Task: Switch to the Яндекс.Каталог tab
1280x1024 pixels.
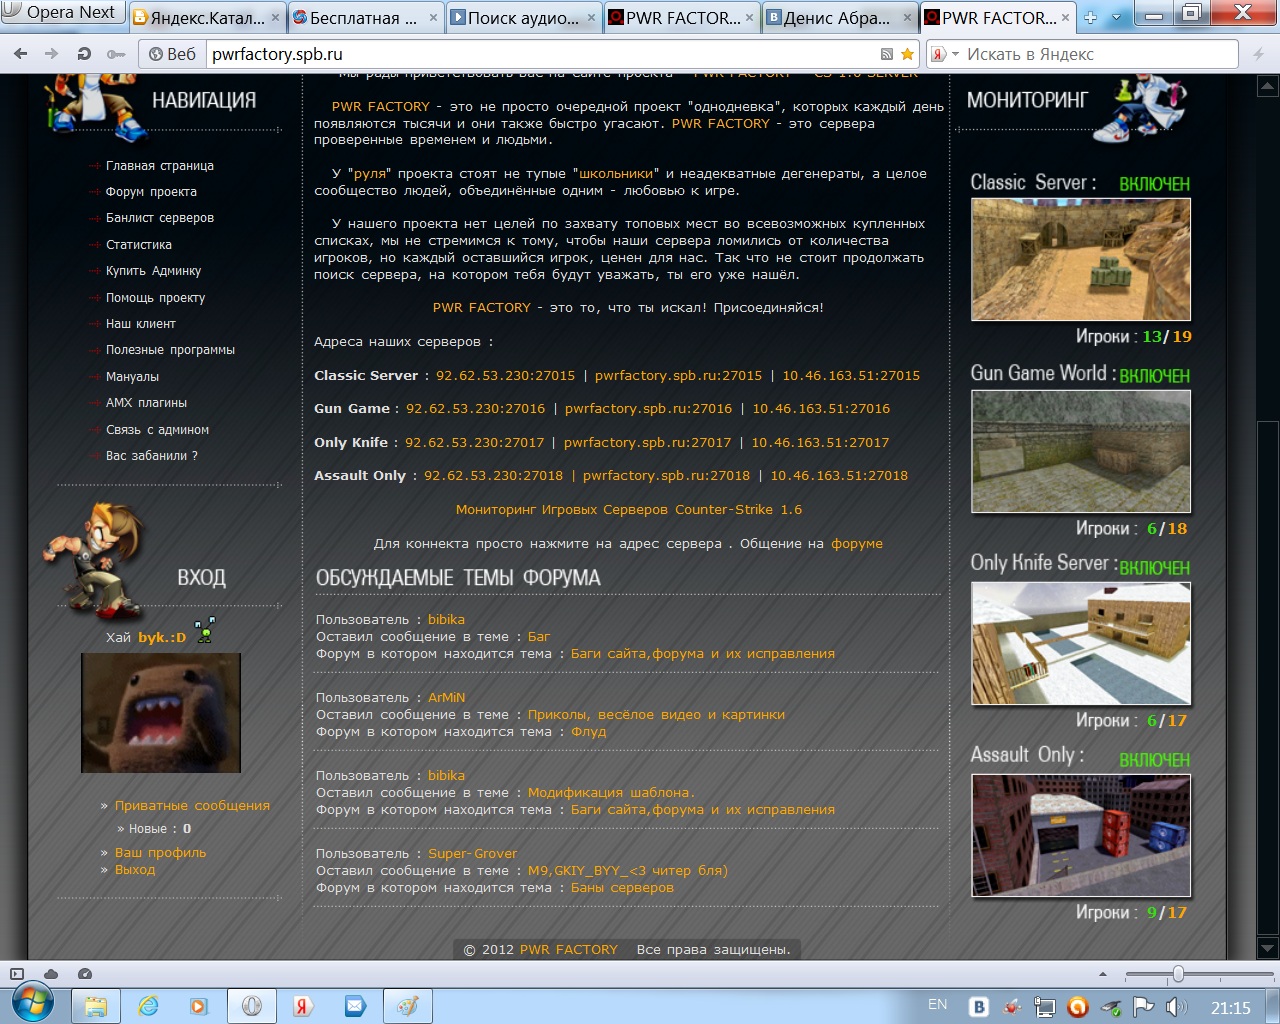Action: (200, 18)
